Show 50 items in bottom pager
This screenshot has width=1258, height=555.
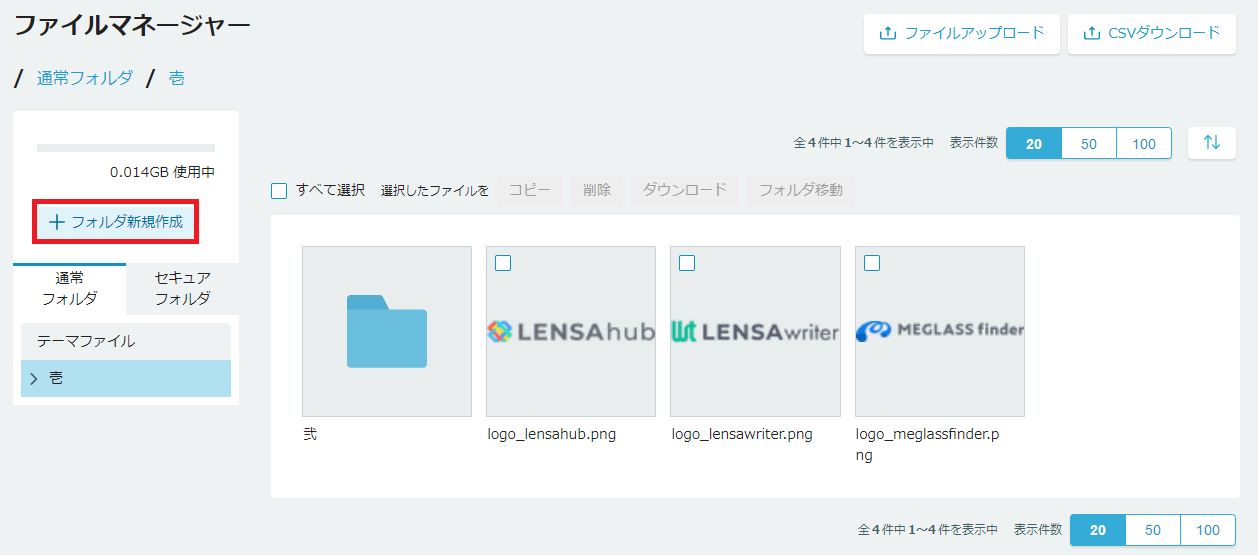(1153, 530)
